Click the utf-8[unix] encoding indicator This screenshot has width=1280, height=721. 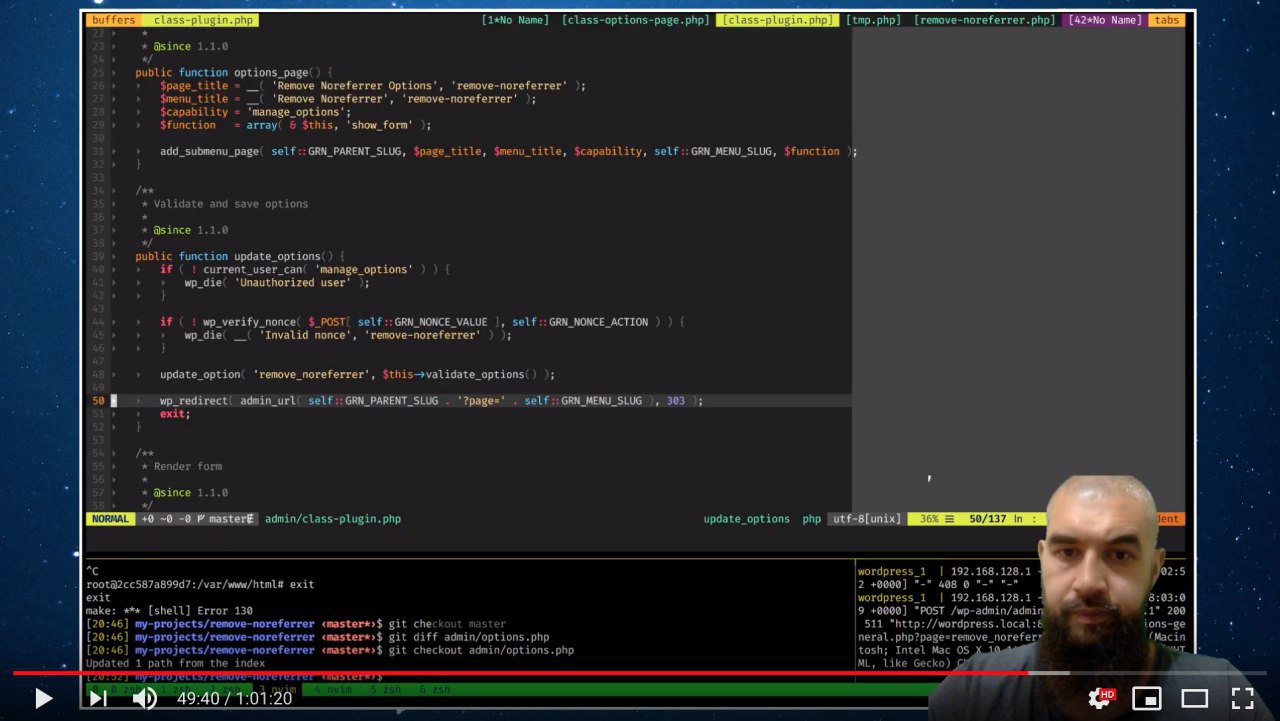866,519
